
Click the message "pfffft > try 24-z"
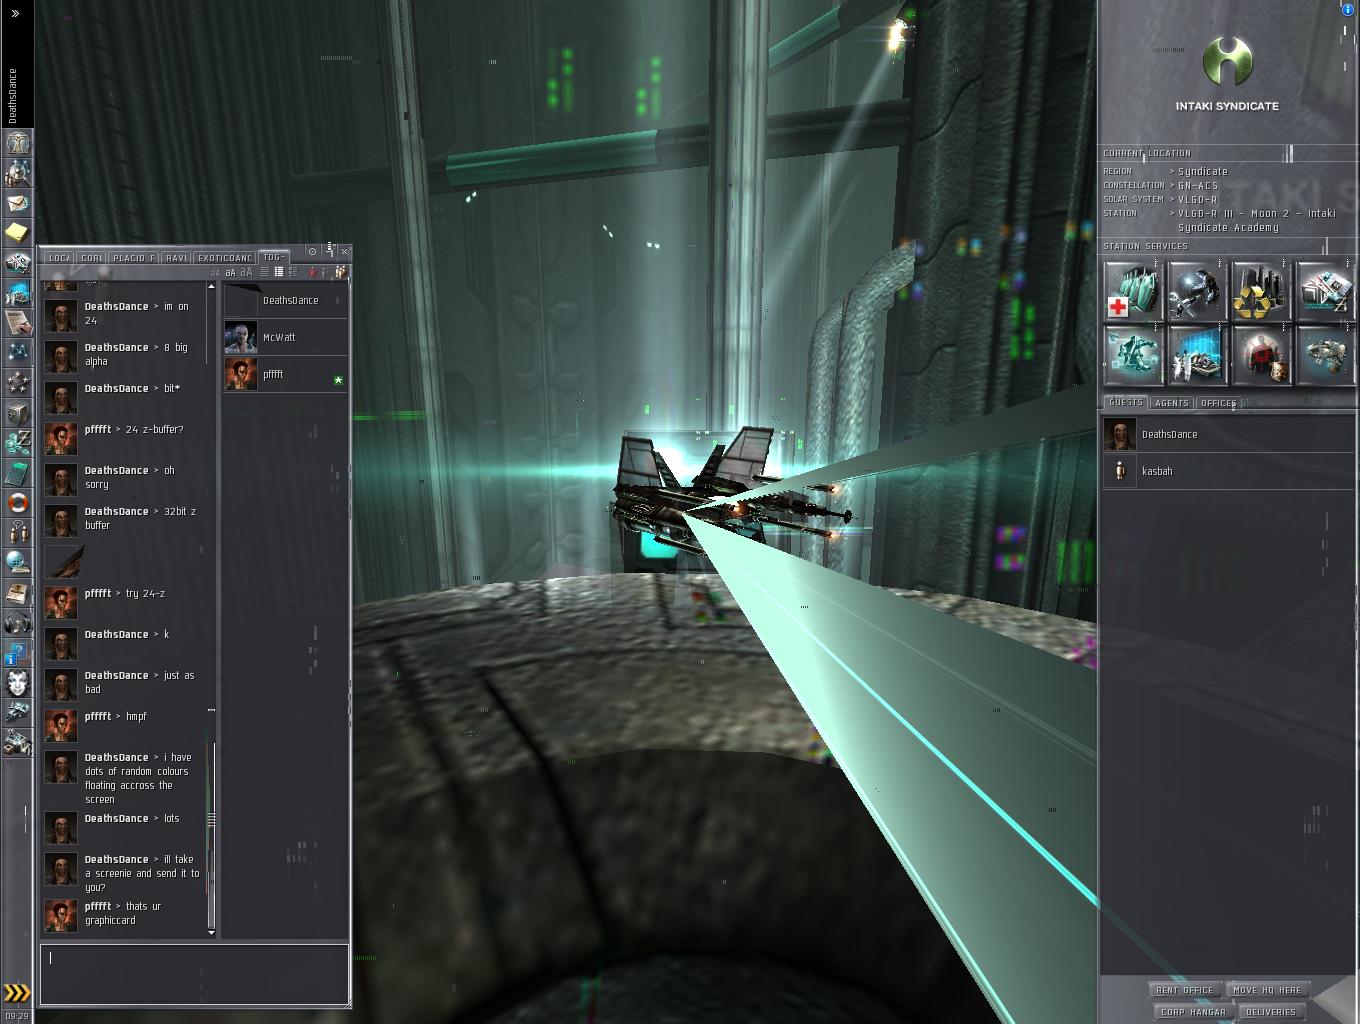coord(125,594)
